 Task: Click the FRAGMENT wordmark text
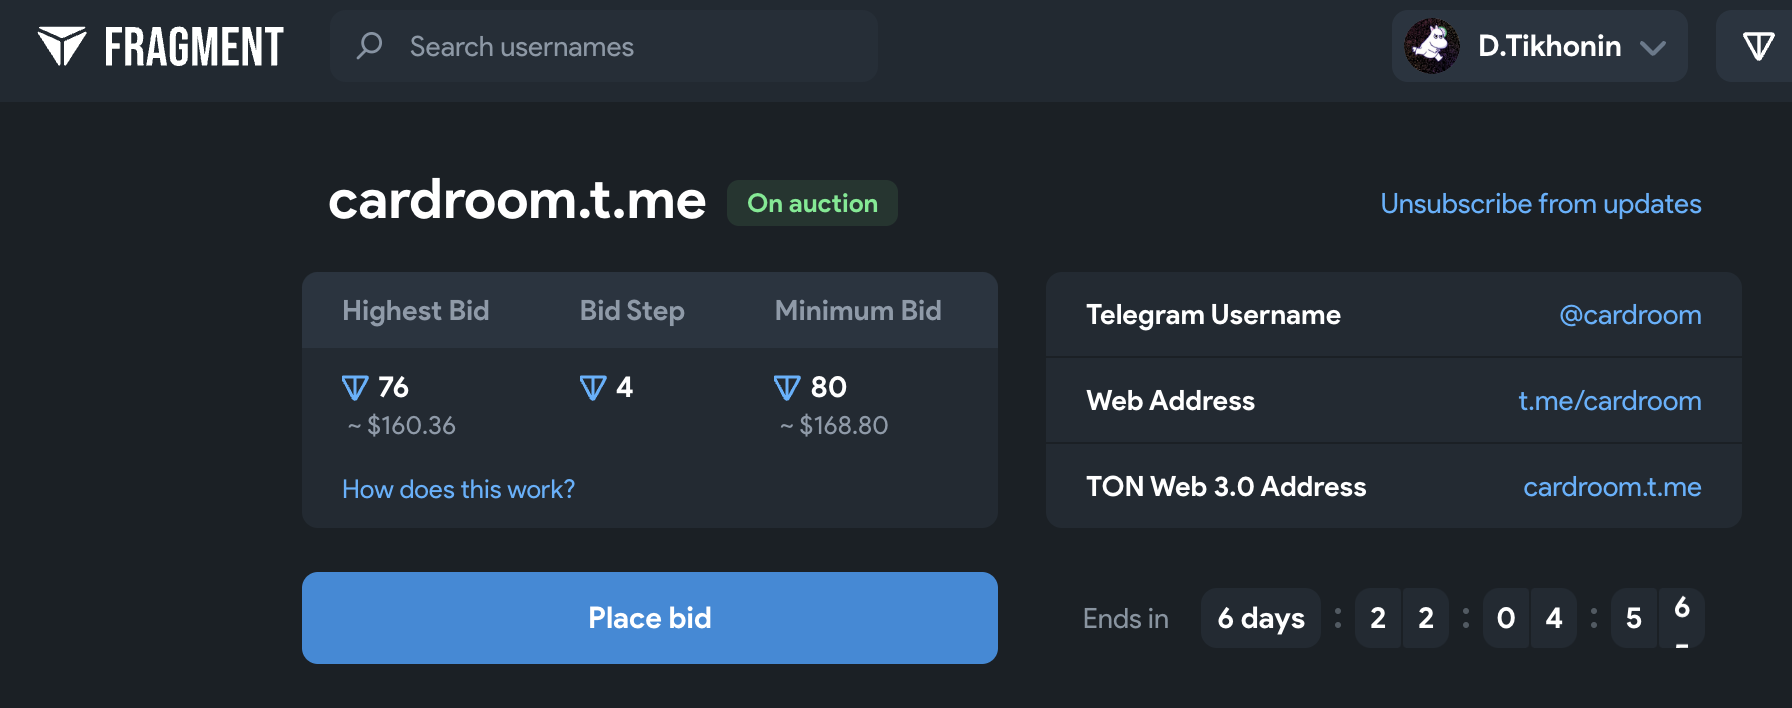click(194, 47)
